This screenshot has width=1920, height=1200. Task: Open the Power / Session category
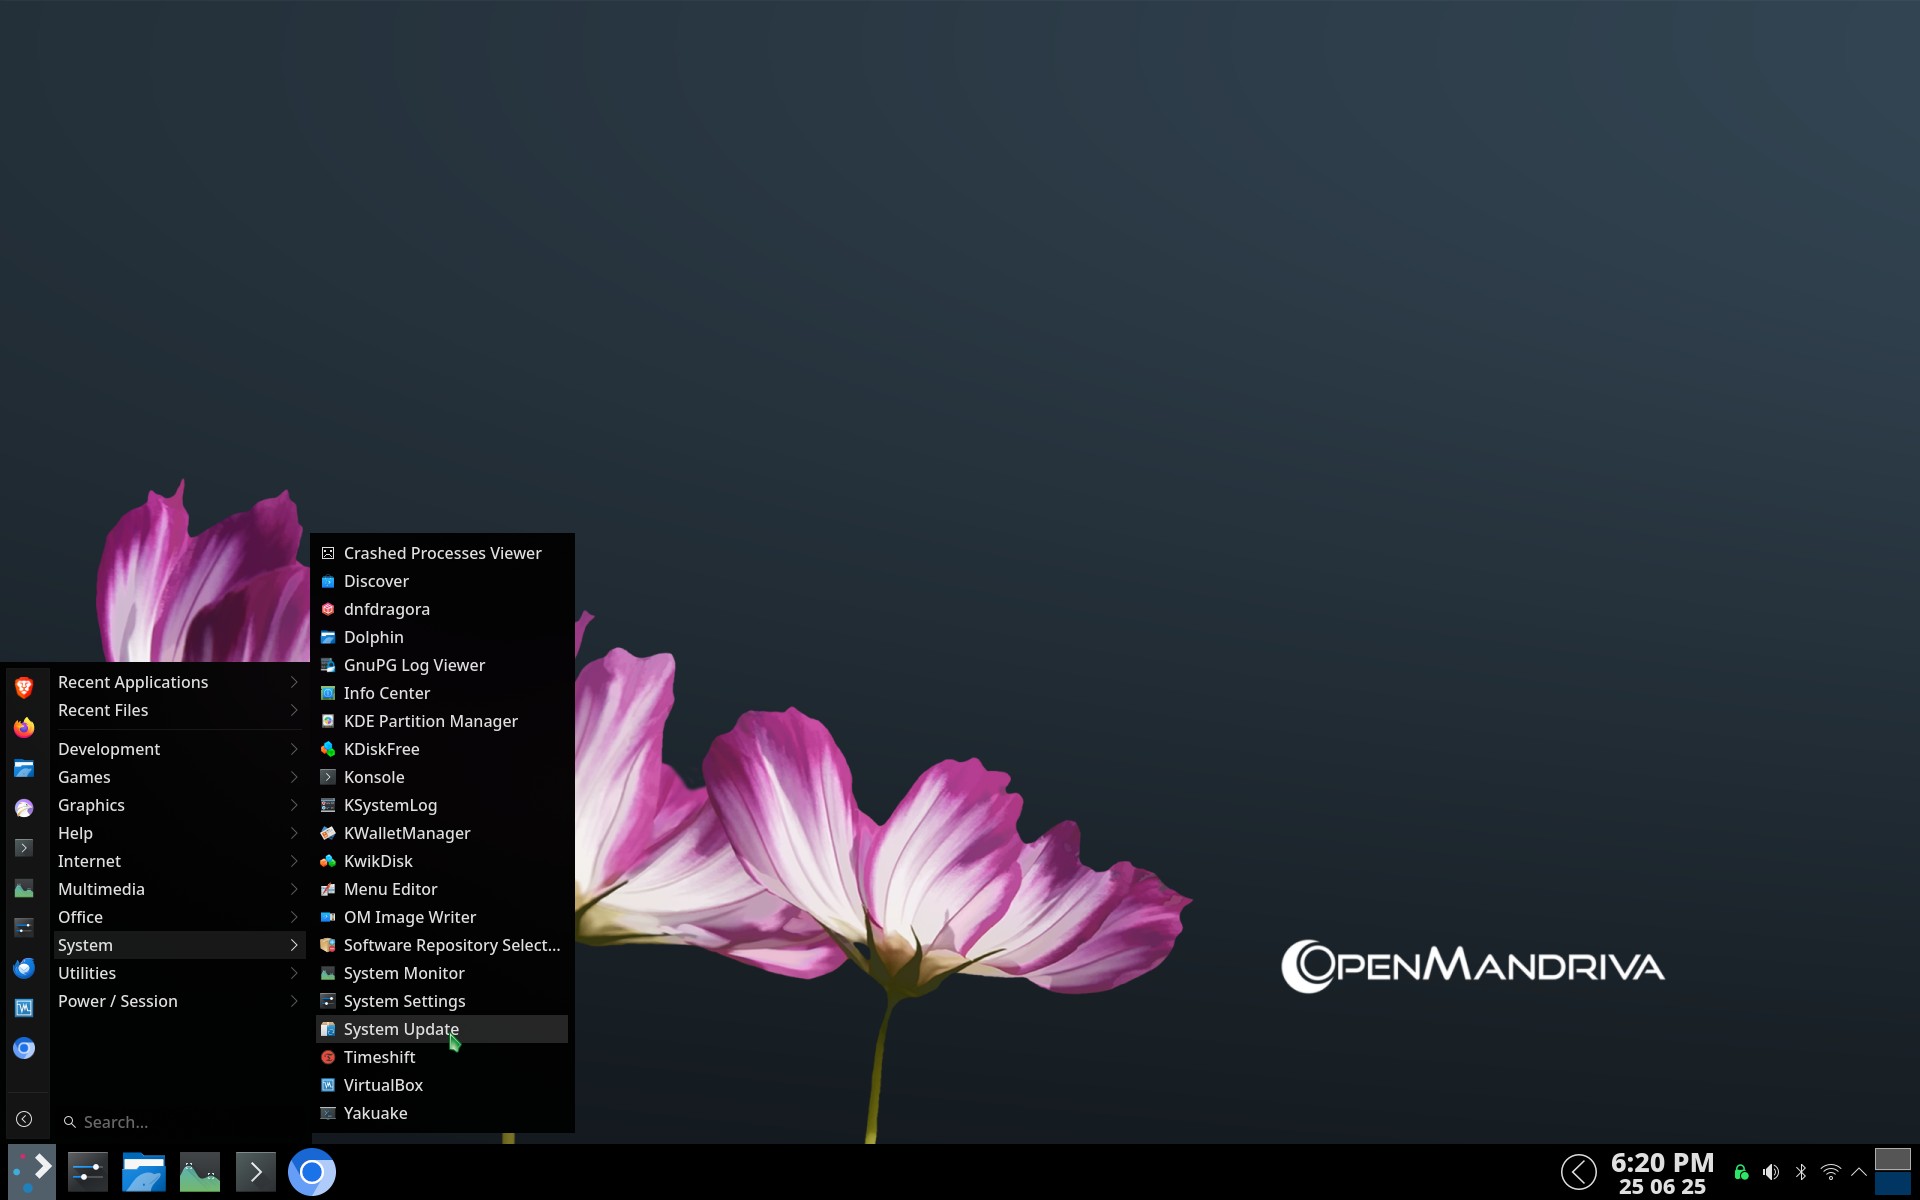180,1001
